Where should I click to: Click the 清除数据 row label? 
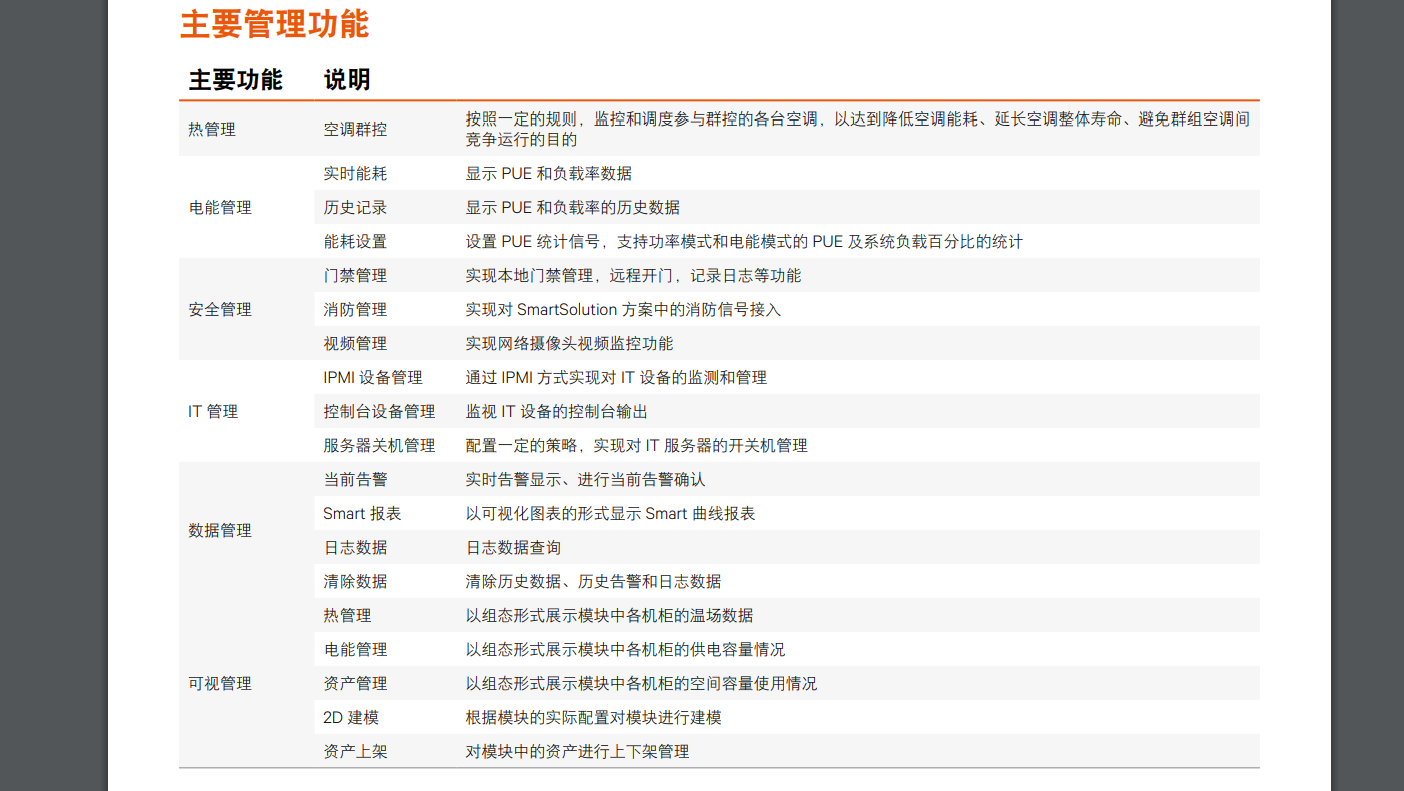(x=355, y=581)
